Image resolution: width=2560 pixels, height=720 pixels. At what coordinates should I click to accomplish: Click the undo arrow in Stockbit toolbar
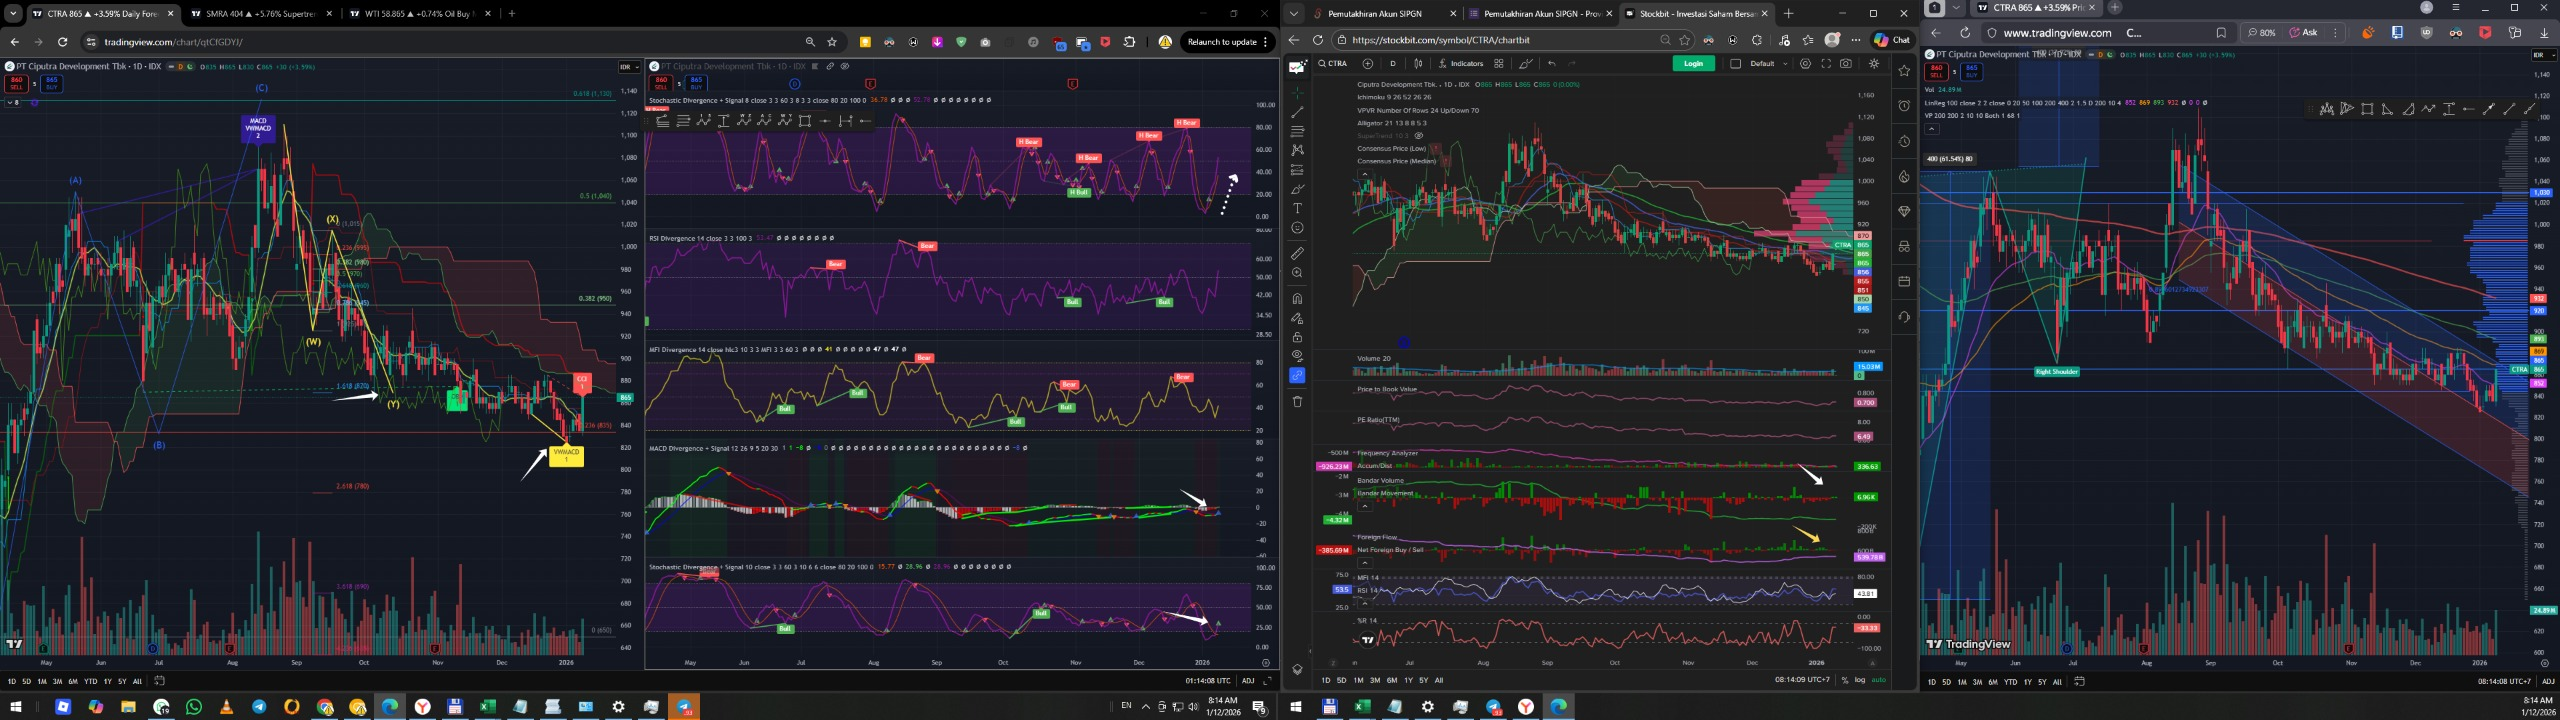click(x=1551, y=63)
